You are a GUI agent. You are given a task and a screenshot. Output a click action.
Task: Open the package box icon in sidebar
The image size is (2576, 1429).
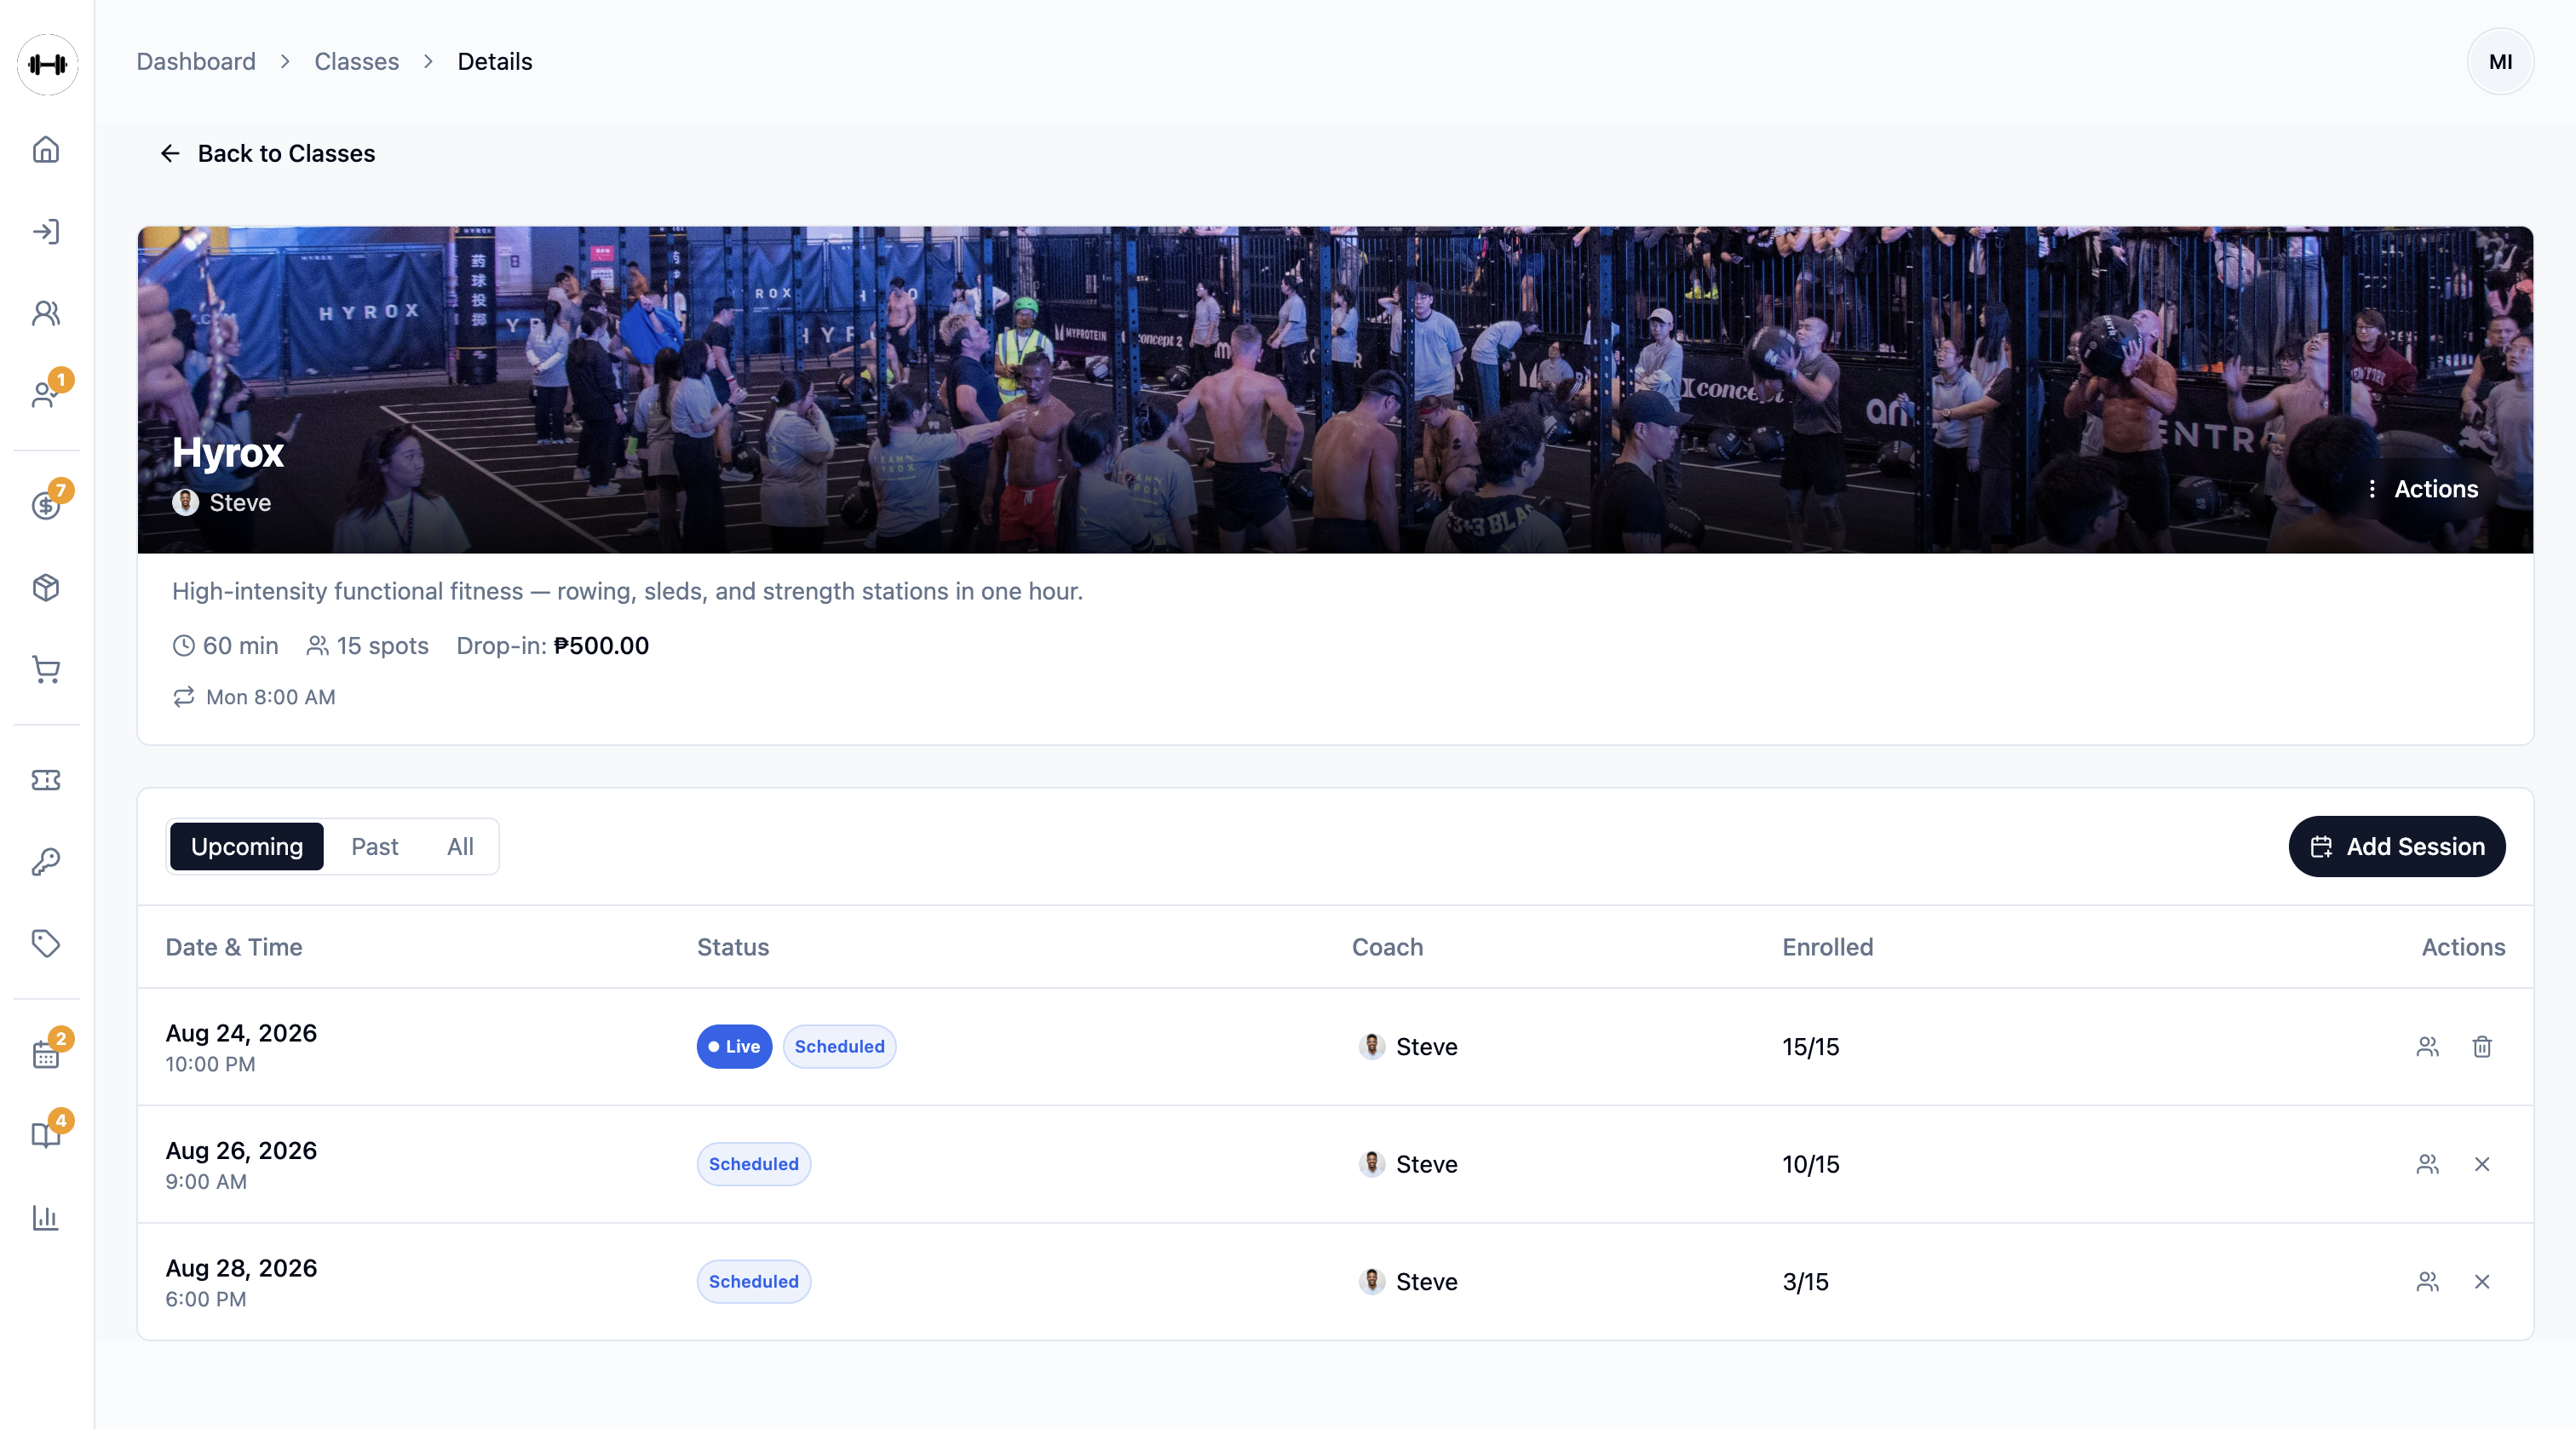tap(46, 587)
